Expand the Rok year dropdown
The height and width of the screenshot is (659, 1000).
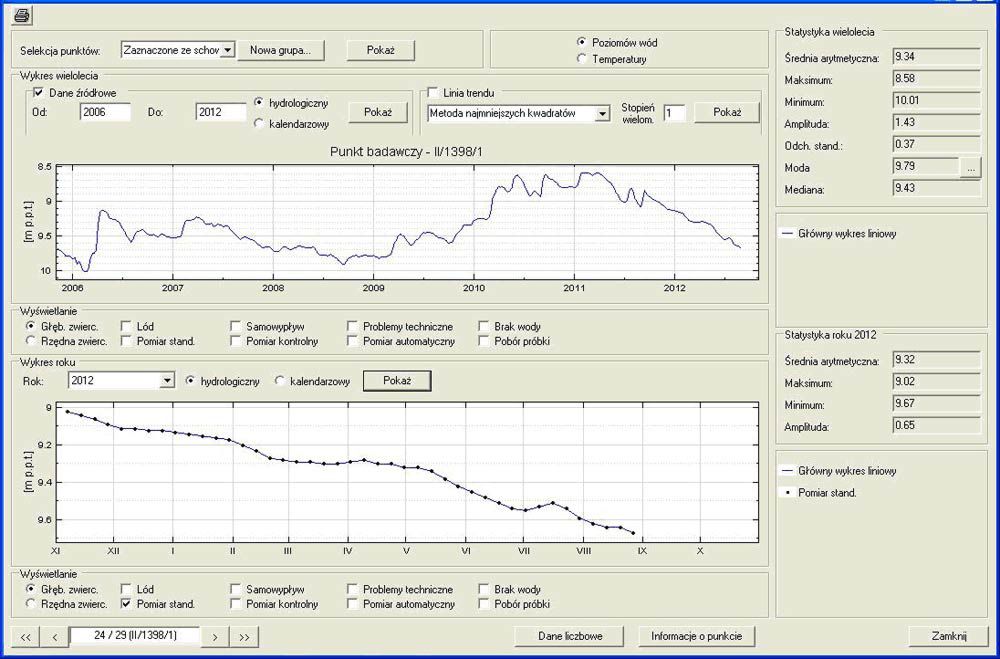click(x=167, y=381)
